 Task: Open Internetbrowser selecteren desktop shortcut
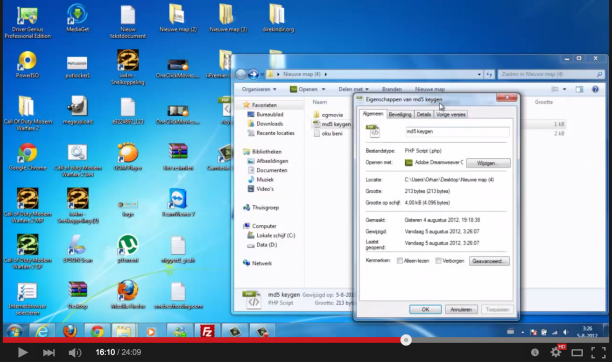pos(27,299)
